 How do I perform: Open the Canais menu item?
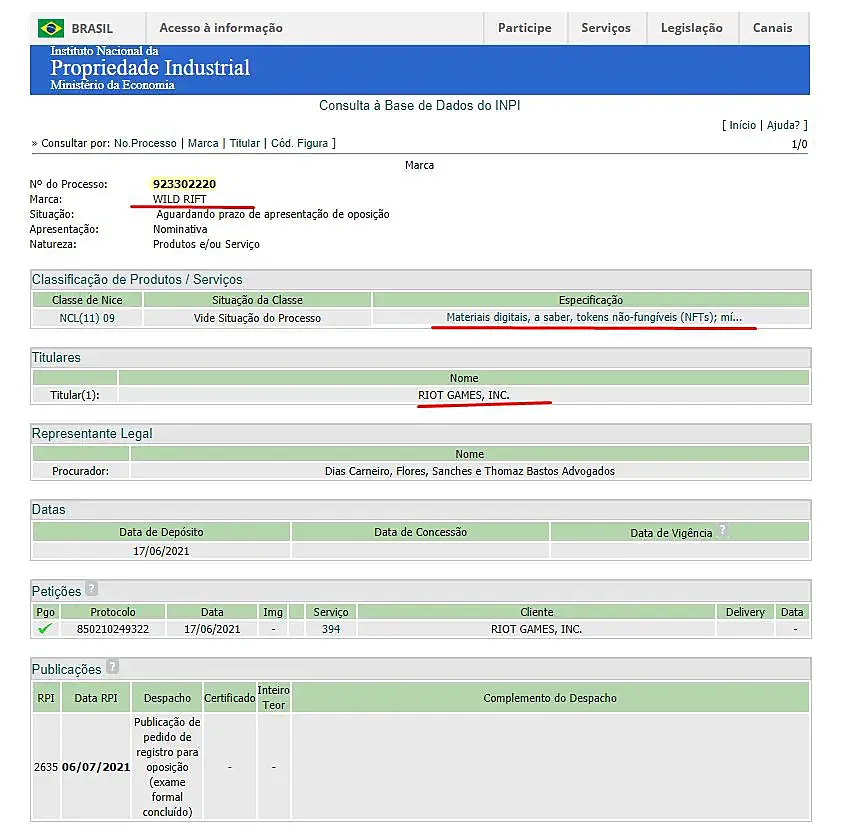772,28
